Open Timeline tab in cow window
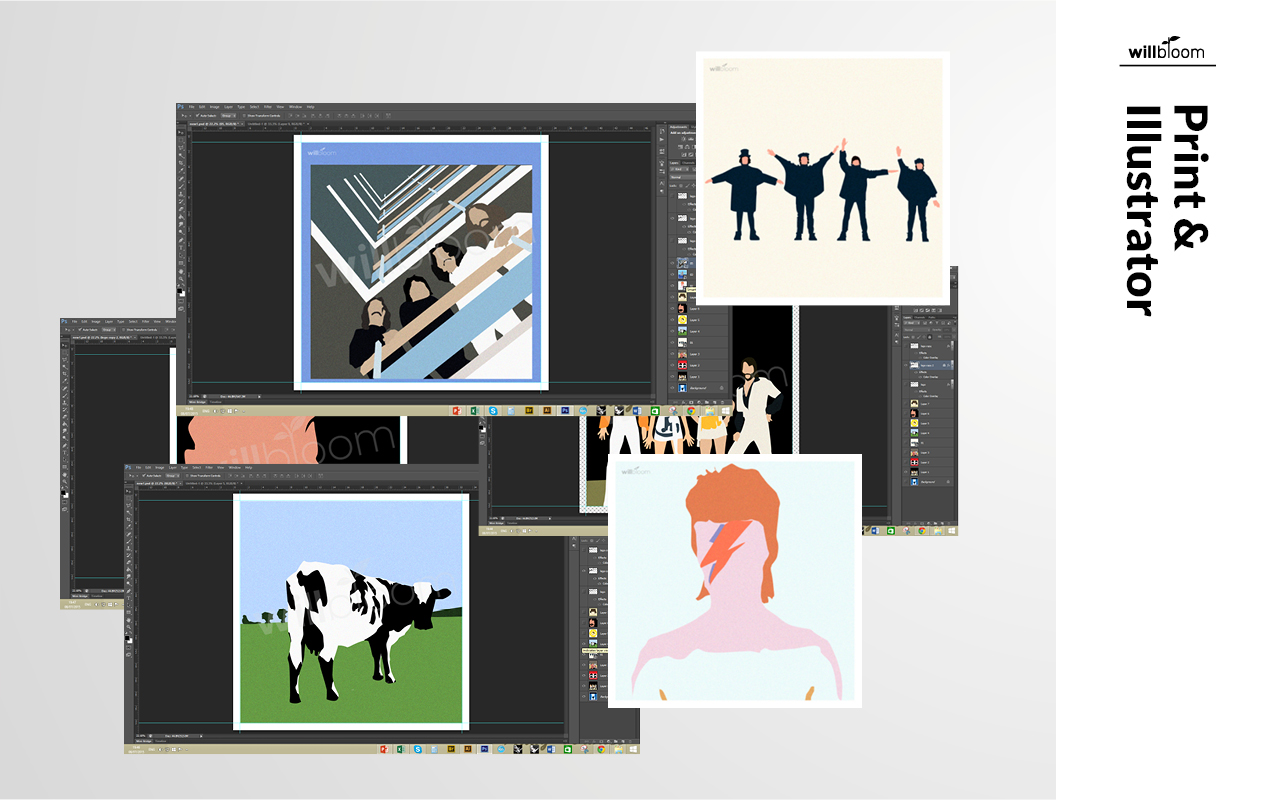This screenshot has height=800, width=1280. click(x=161, y=741)
